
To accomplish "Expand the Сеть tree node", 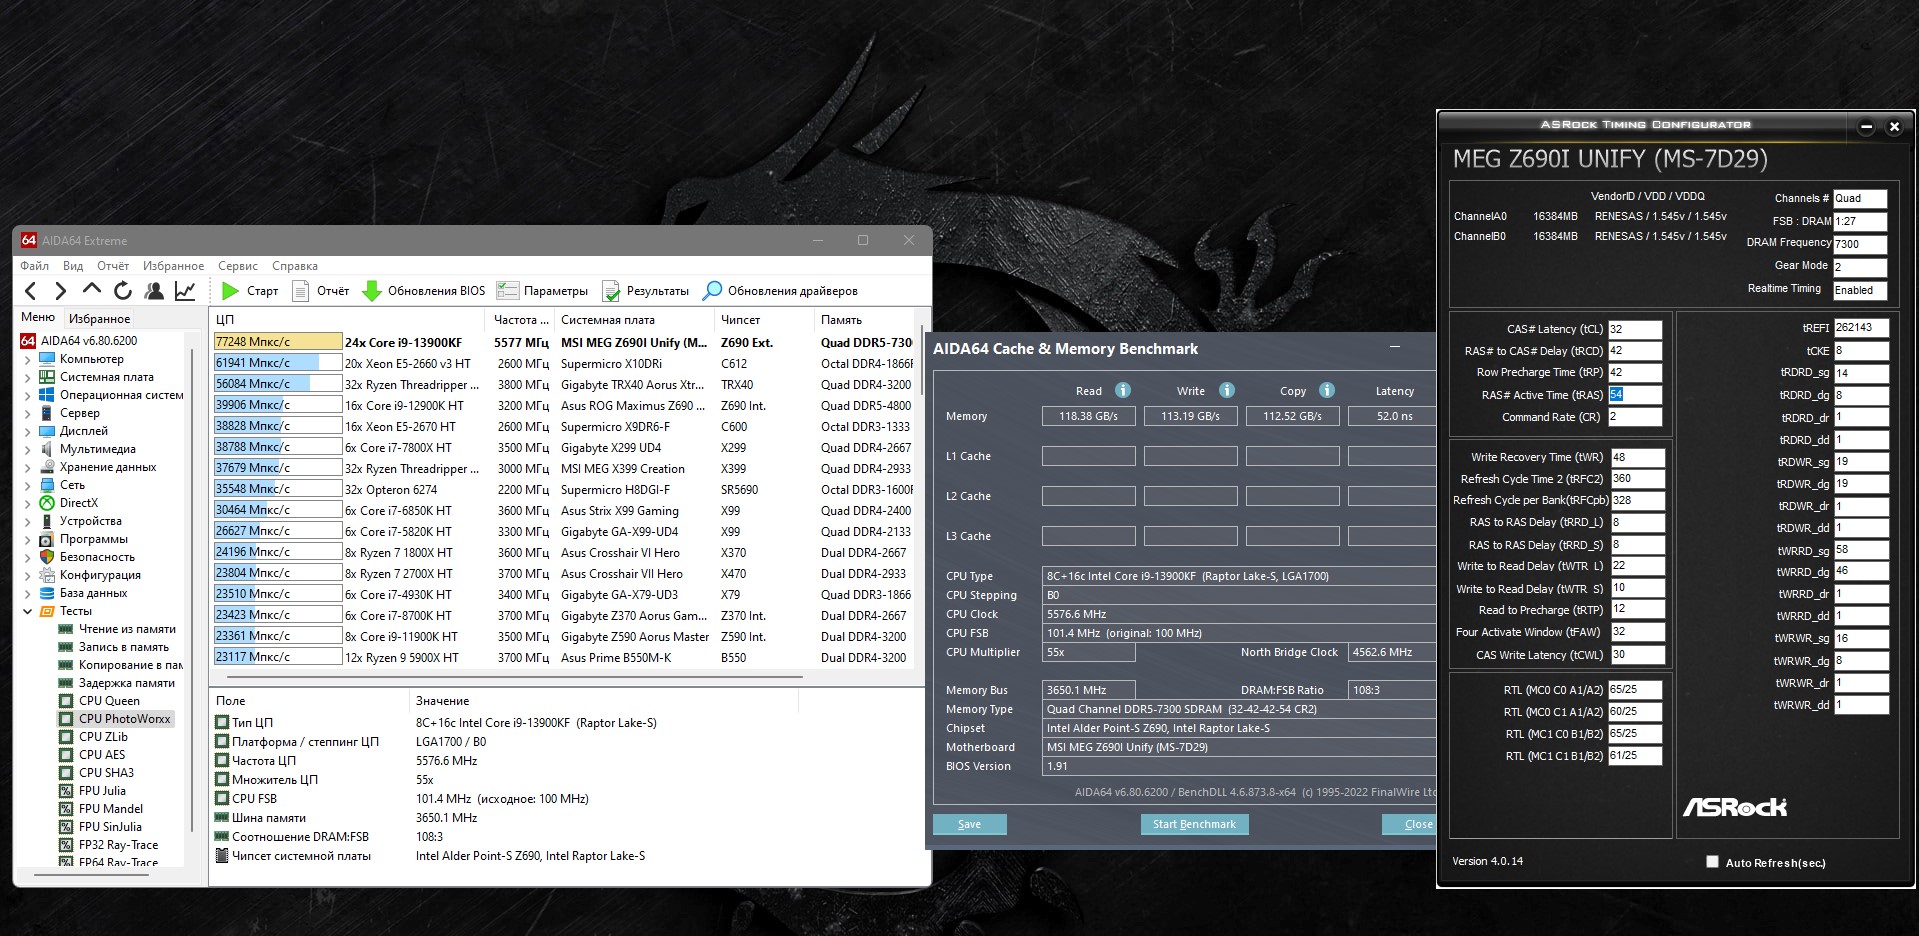I will pos(27,485).
